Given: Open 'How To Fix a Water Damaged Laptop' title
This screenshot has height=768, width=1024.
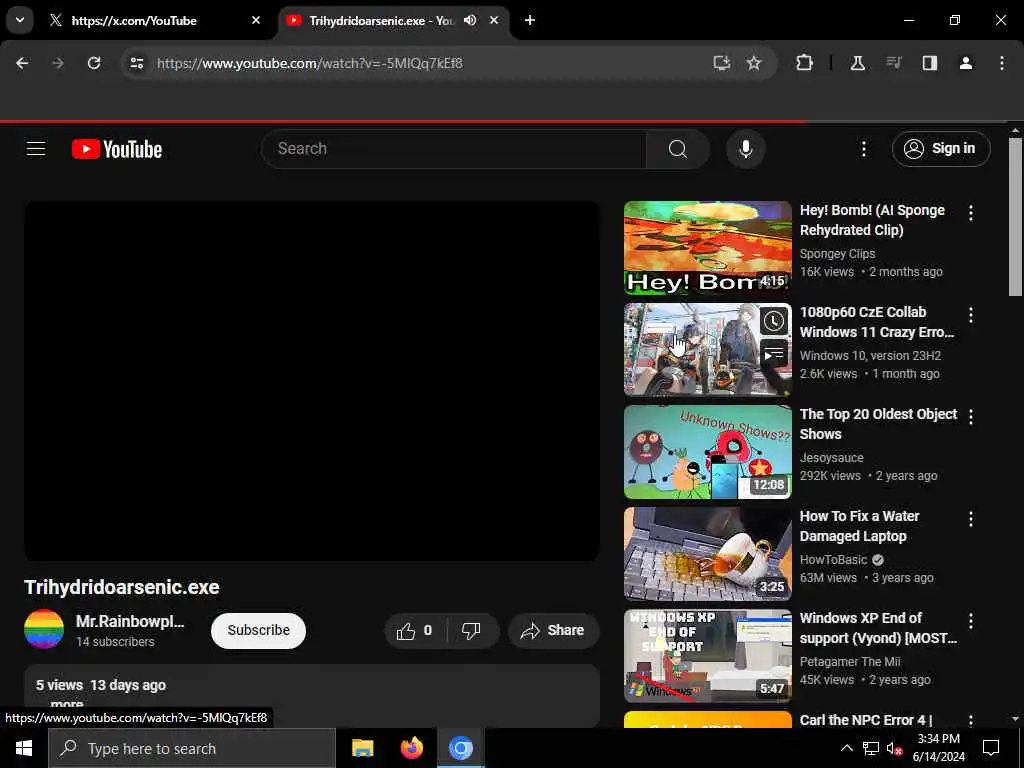Looking at the screenshot, I should pyautogui.click(x=859, y=526).
